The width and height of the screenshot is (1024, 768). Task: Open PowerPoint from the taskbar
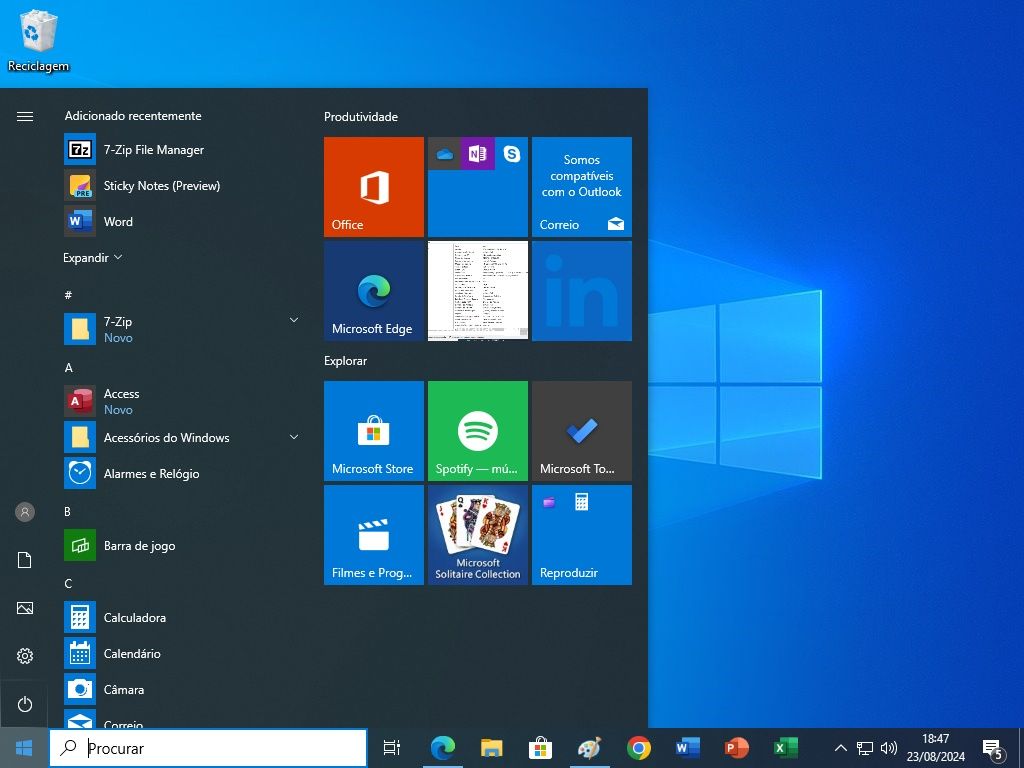click(737, 748)
